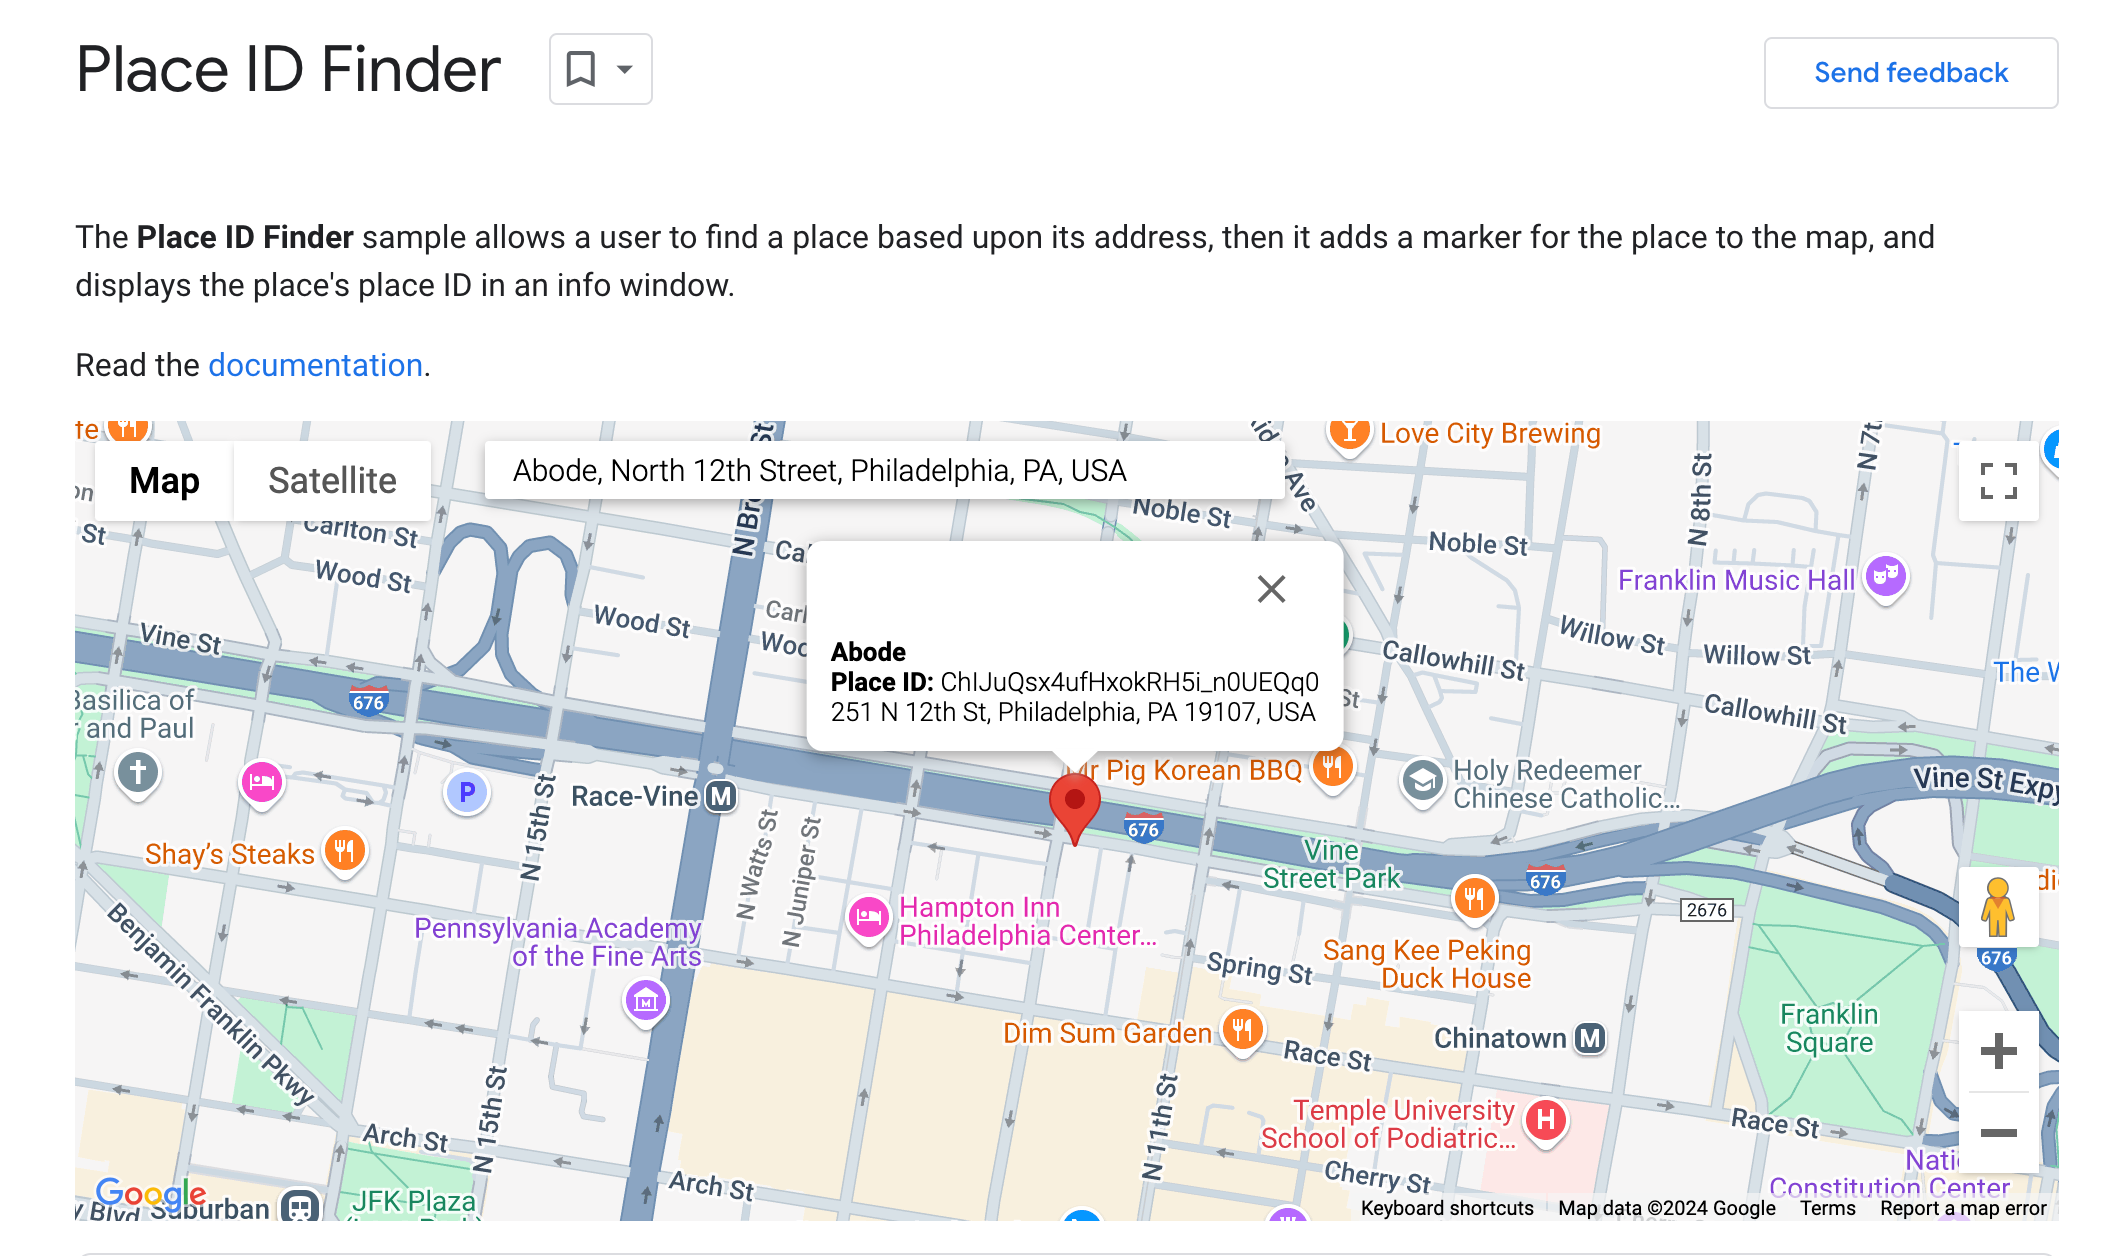The width and height of the screenshot is (2126, 1256).
Task: Open the documentation link
Action: pyautogui.click(x=315, y=365)
